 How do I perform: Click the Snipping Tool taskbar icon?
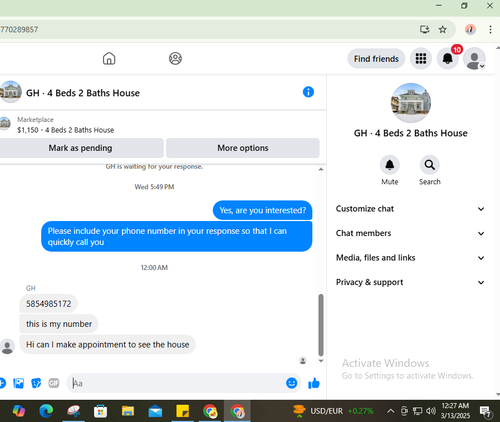[73, 411]
